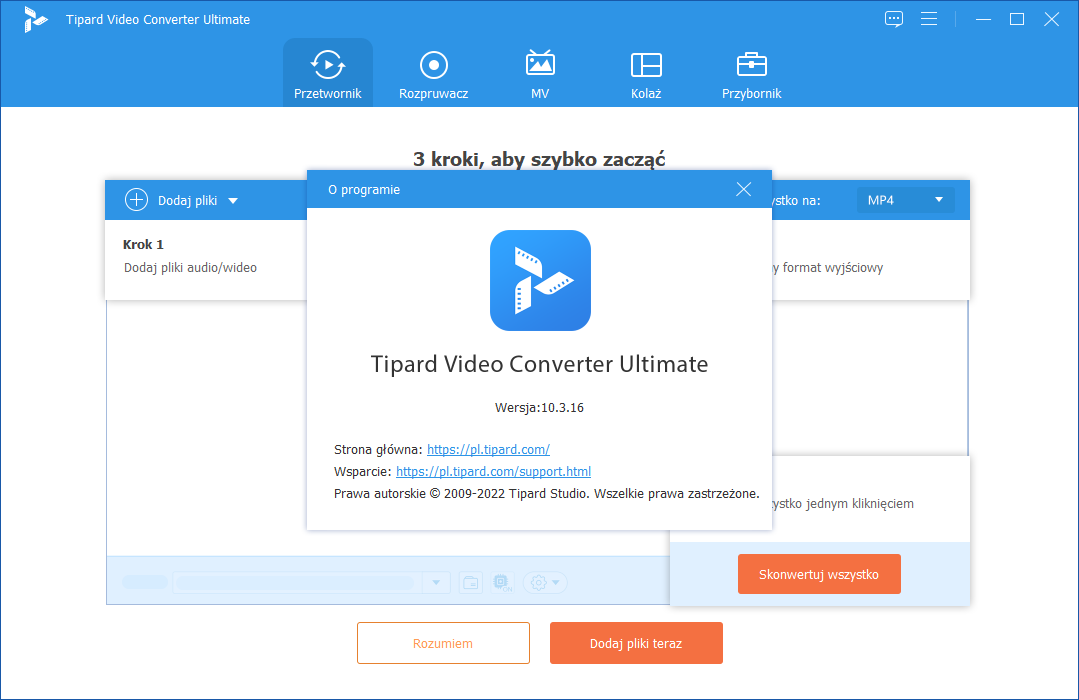Viewport: 1079px width, 700px height.
Task: Click the O programie dialog title
Action: [364, 189]
